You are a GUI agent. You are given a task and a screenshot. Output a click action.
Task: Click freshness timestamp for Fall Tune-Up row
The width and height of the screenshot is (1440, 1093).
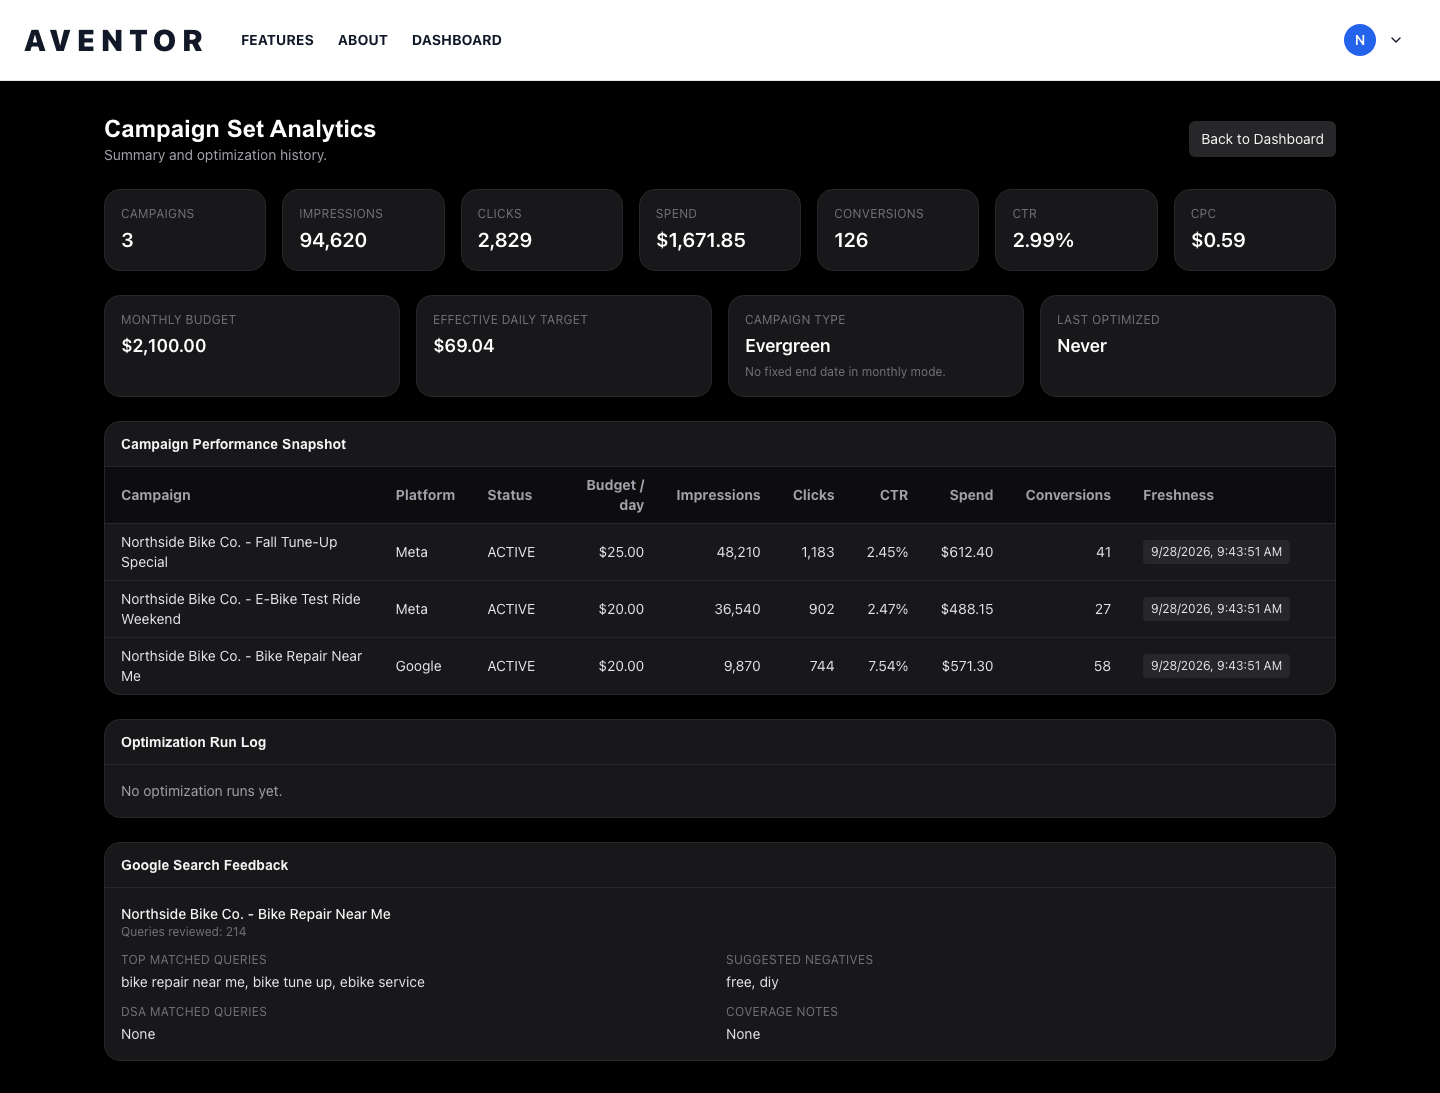click(x=1216, y=552)
